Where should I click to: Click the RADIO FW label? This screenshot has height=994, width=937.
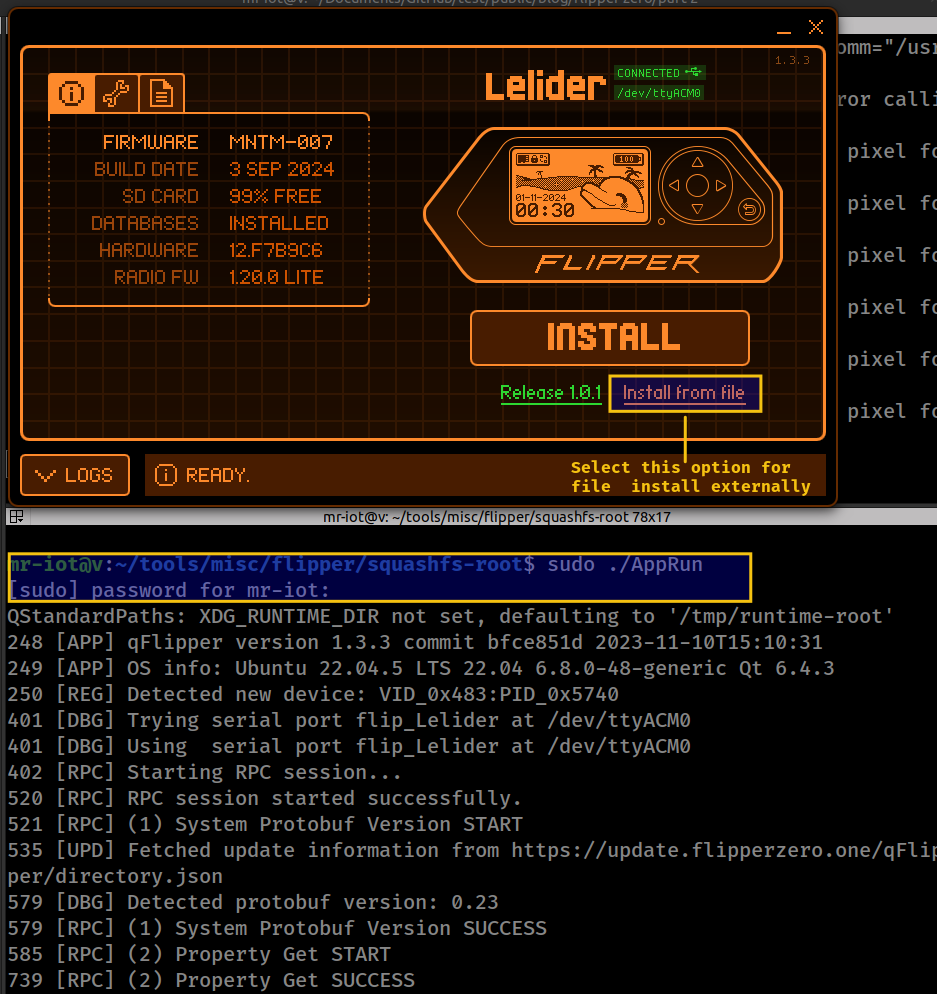pos(156,278)
